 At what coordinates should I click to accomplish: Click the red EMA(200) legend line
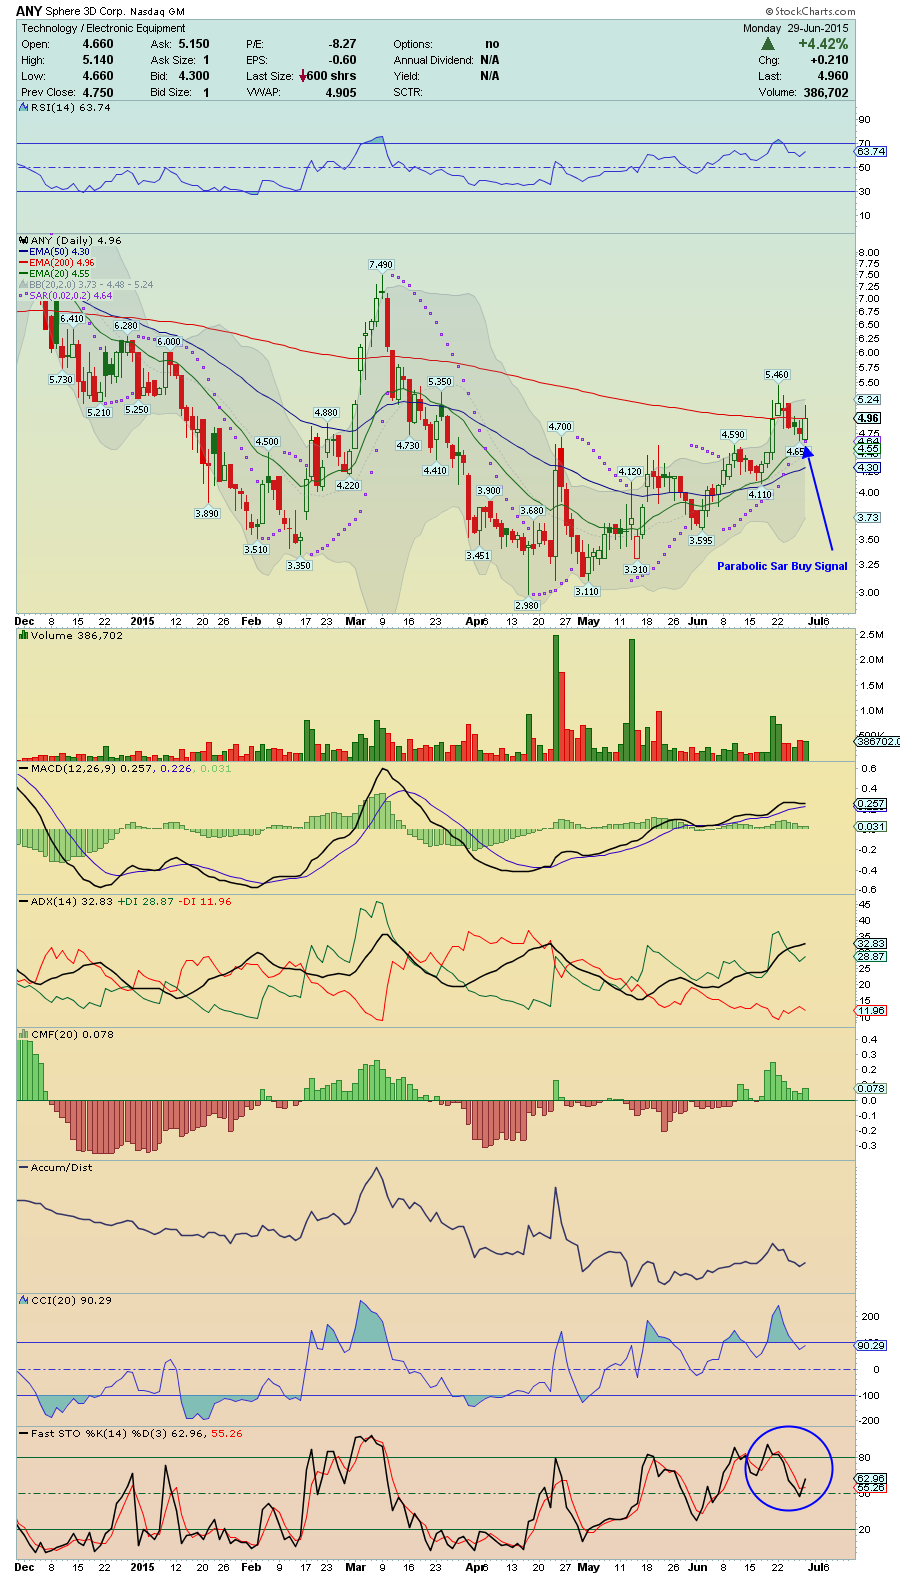tap(23, 263)
